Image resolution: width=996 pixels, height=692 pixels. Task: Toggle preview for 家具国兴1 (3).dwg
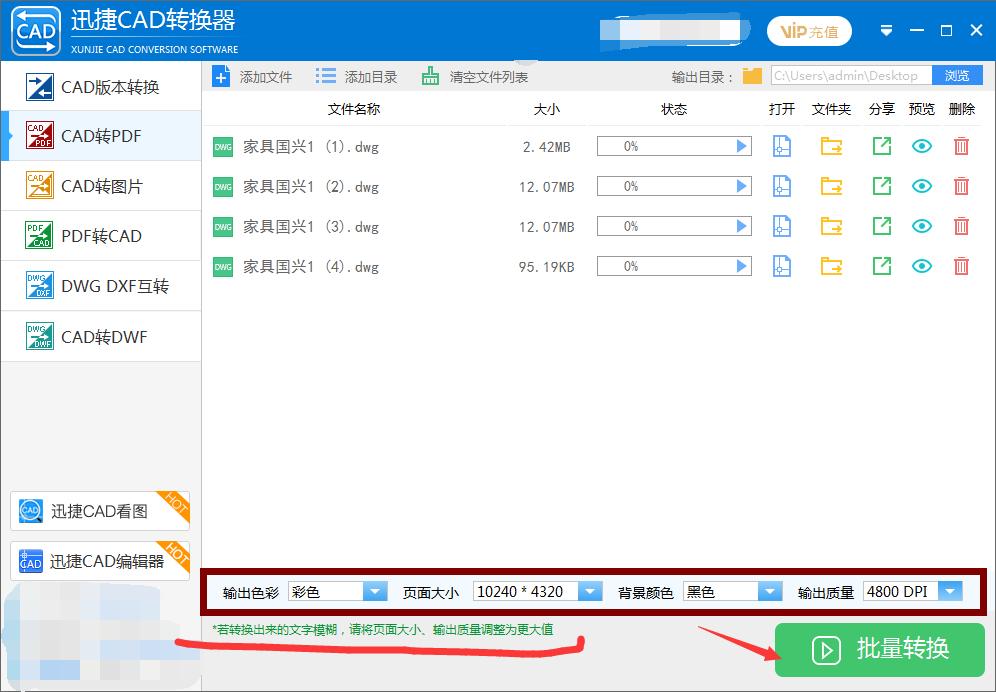921,226
